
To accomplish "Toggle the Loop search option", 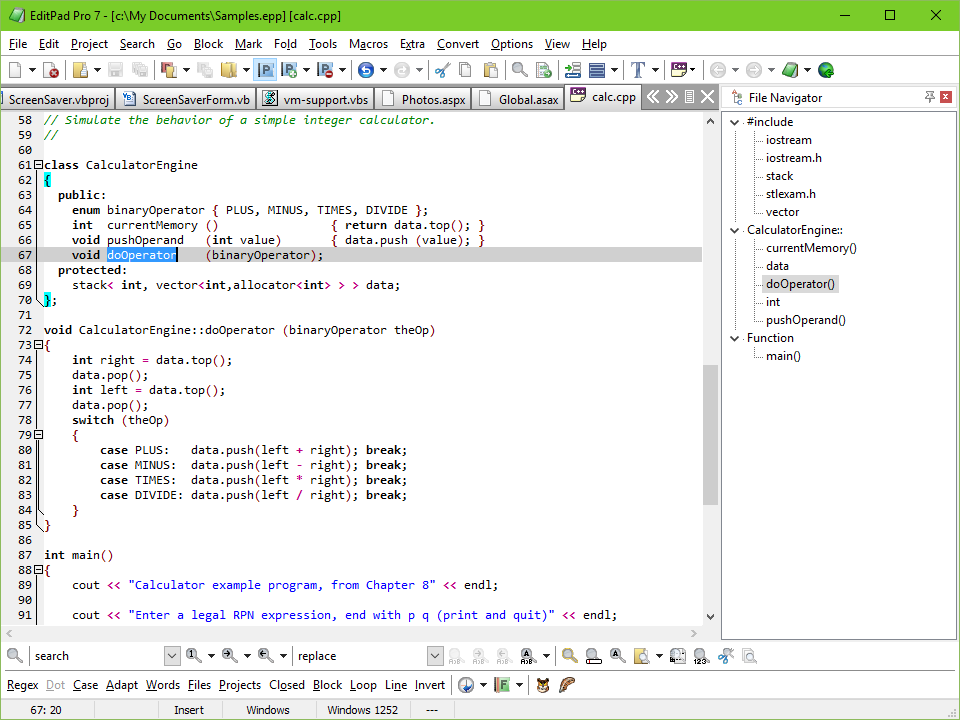I will [363, 684].
